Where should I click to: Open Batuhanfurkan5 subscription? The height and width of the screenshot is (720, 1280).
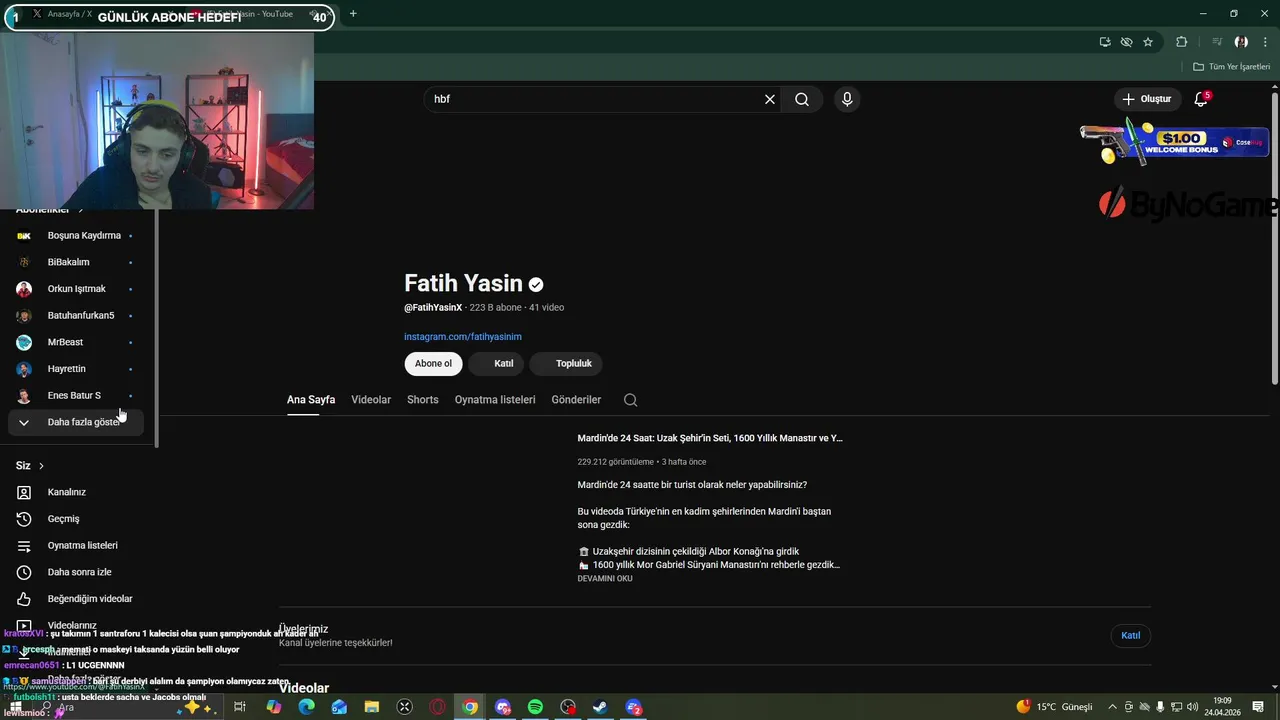click(78, 316)
